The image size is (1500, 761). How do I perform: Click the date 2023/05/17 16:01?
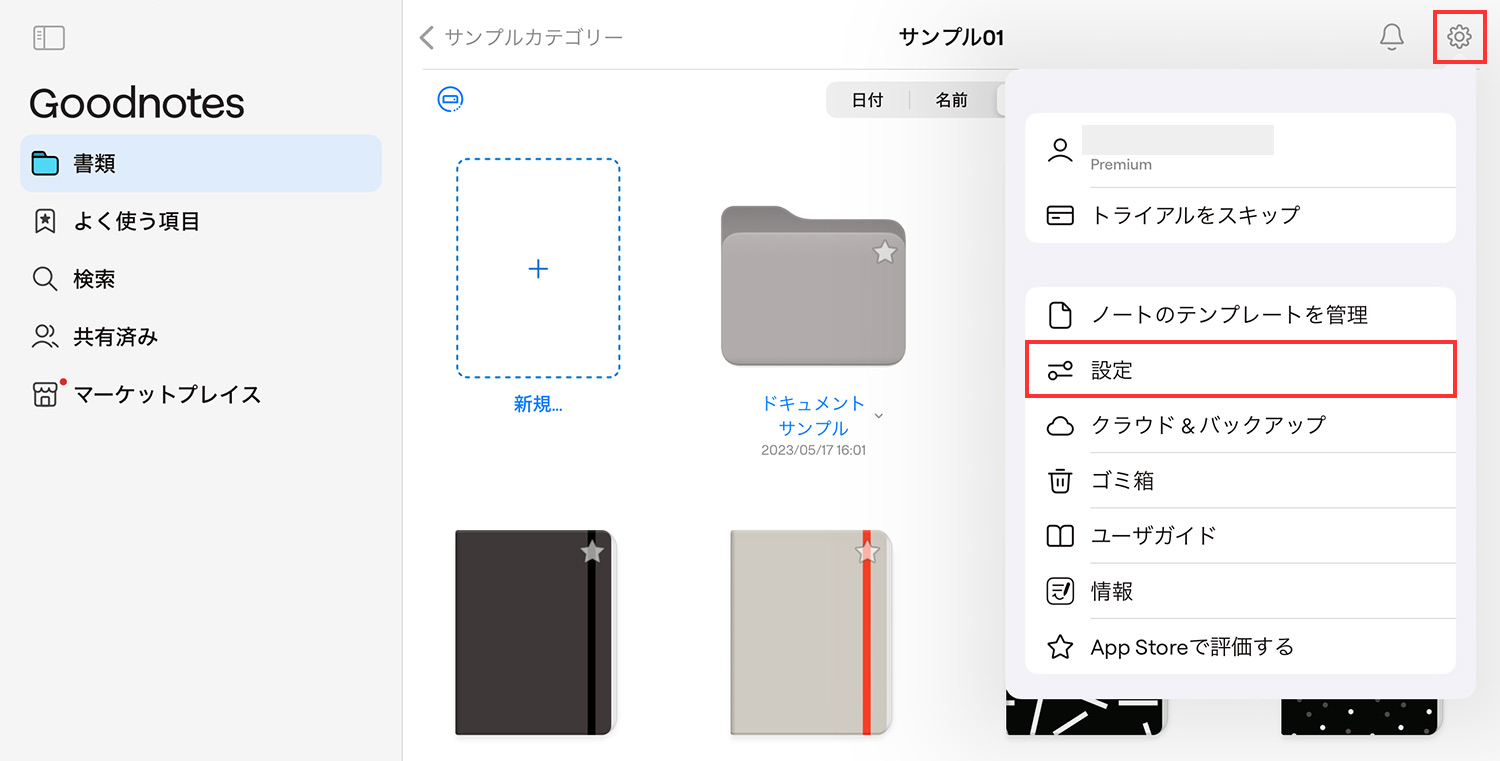[813, 450]
